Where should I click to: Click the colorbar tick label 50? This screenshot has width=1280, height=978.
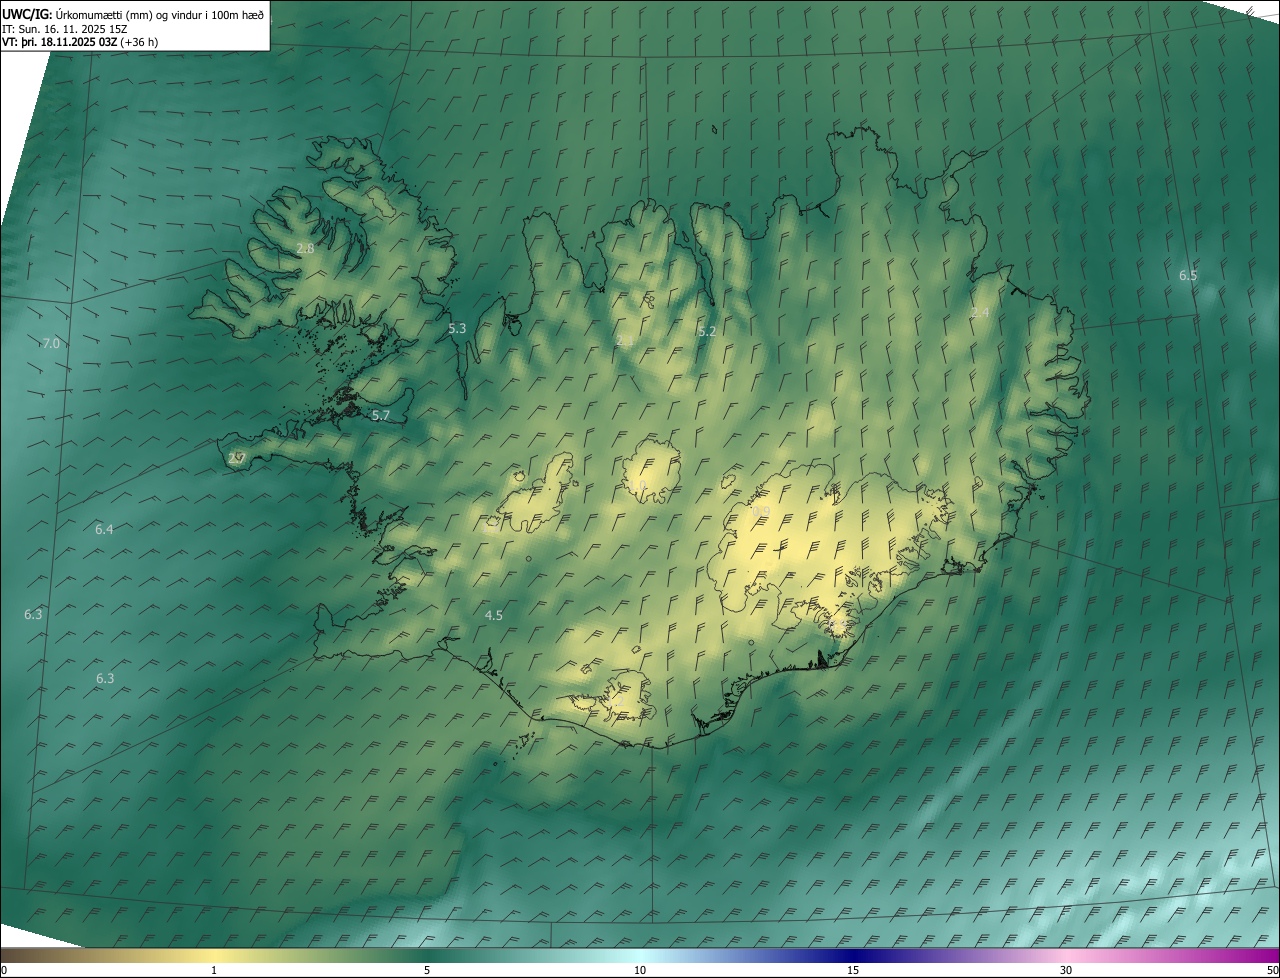[1272, 970]
